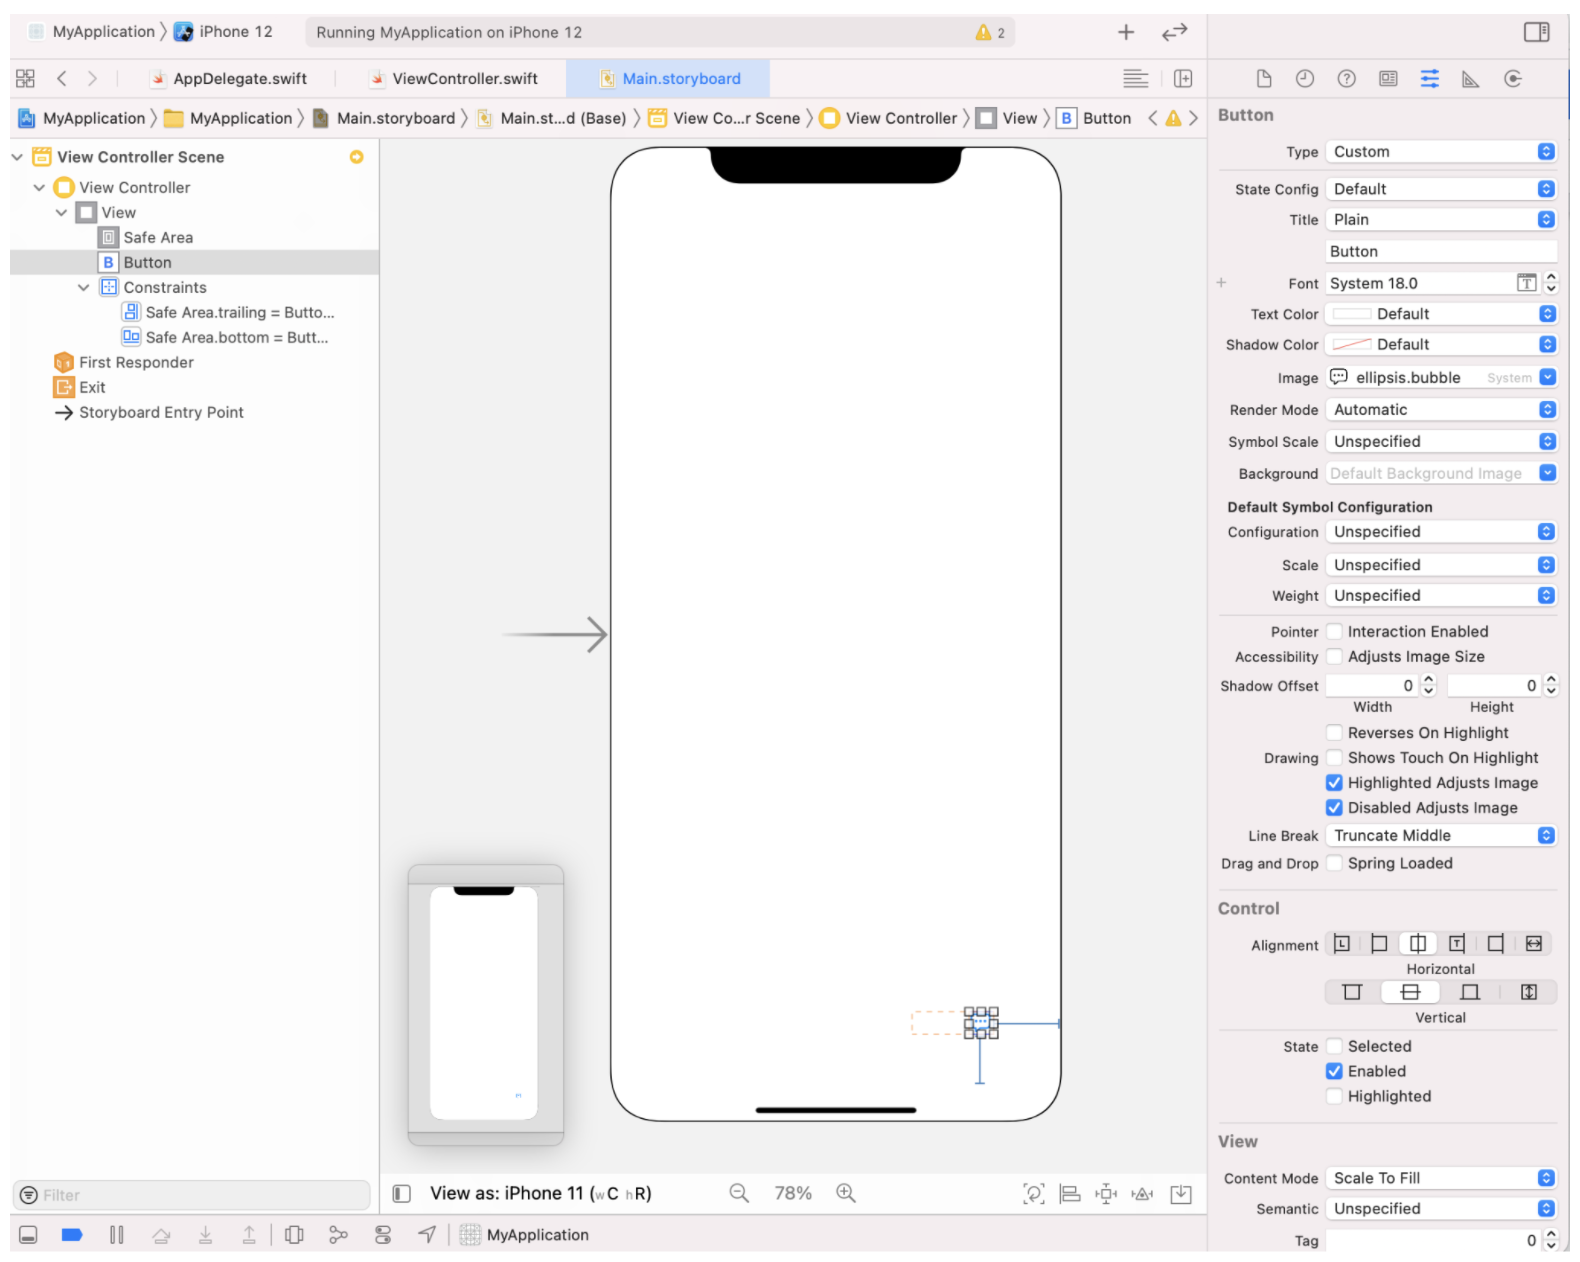Open the Align constraints menu
1580x1262 pixels.
click(x=1070, y=1193)
